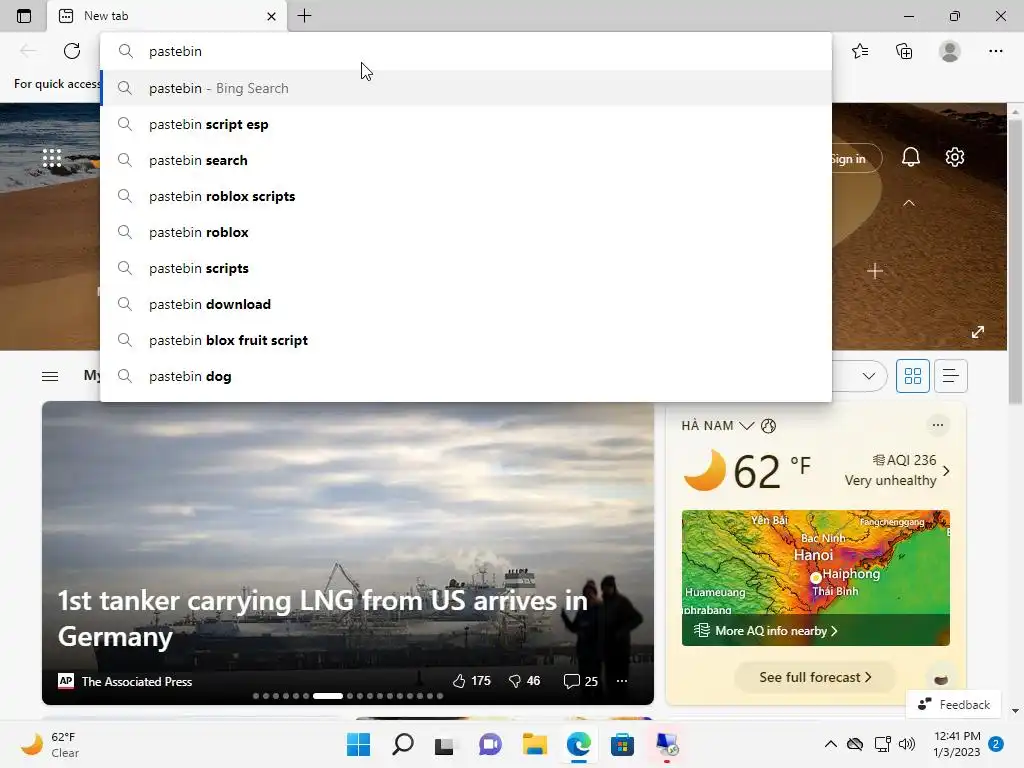This screenshot has height=768, width=1024.
Task: Switch feed to list view
Action: 951,376
